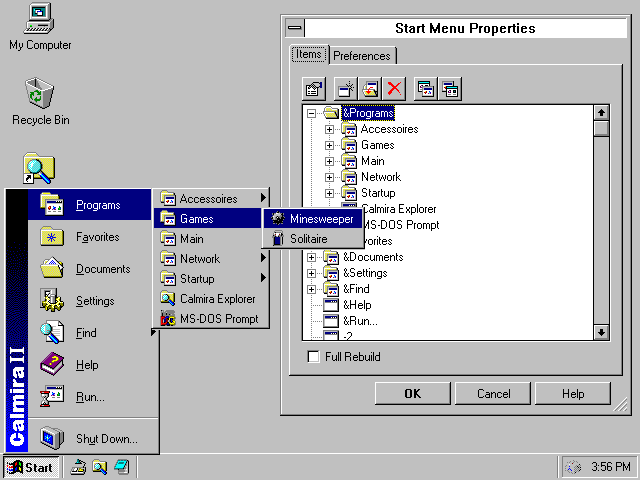Viewport: 640px width, 480px height.
Task: Select the &Settings label in the tree
Action: [x=365, y=273]
